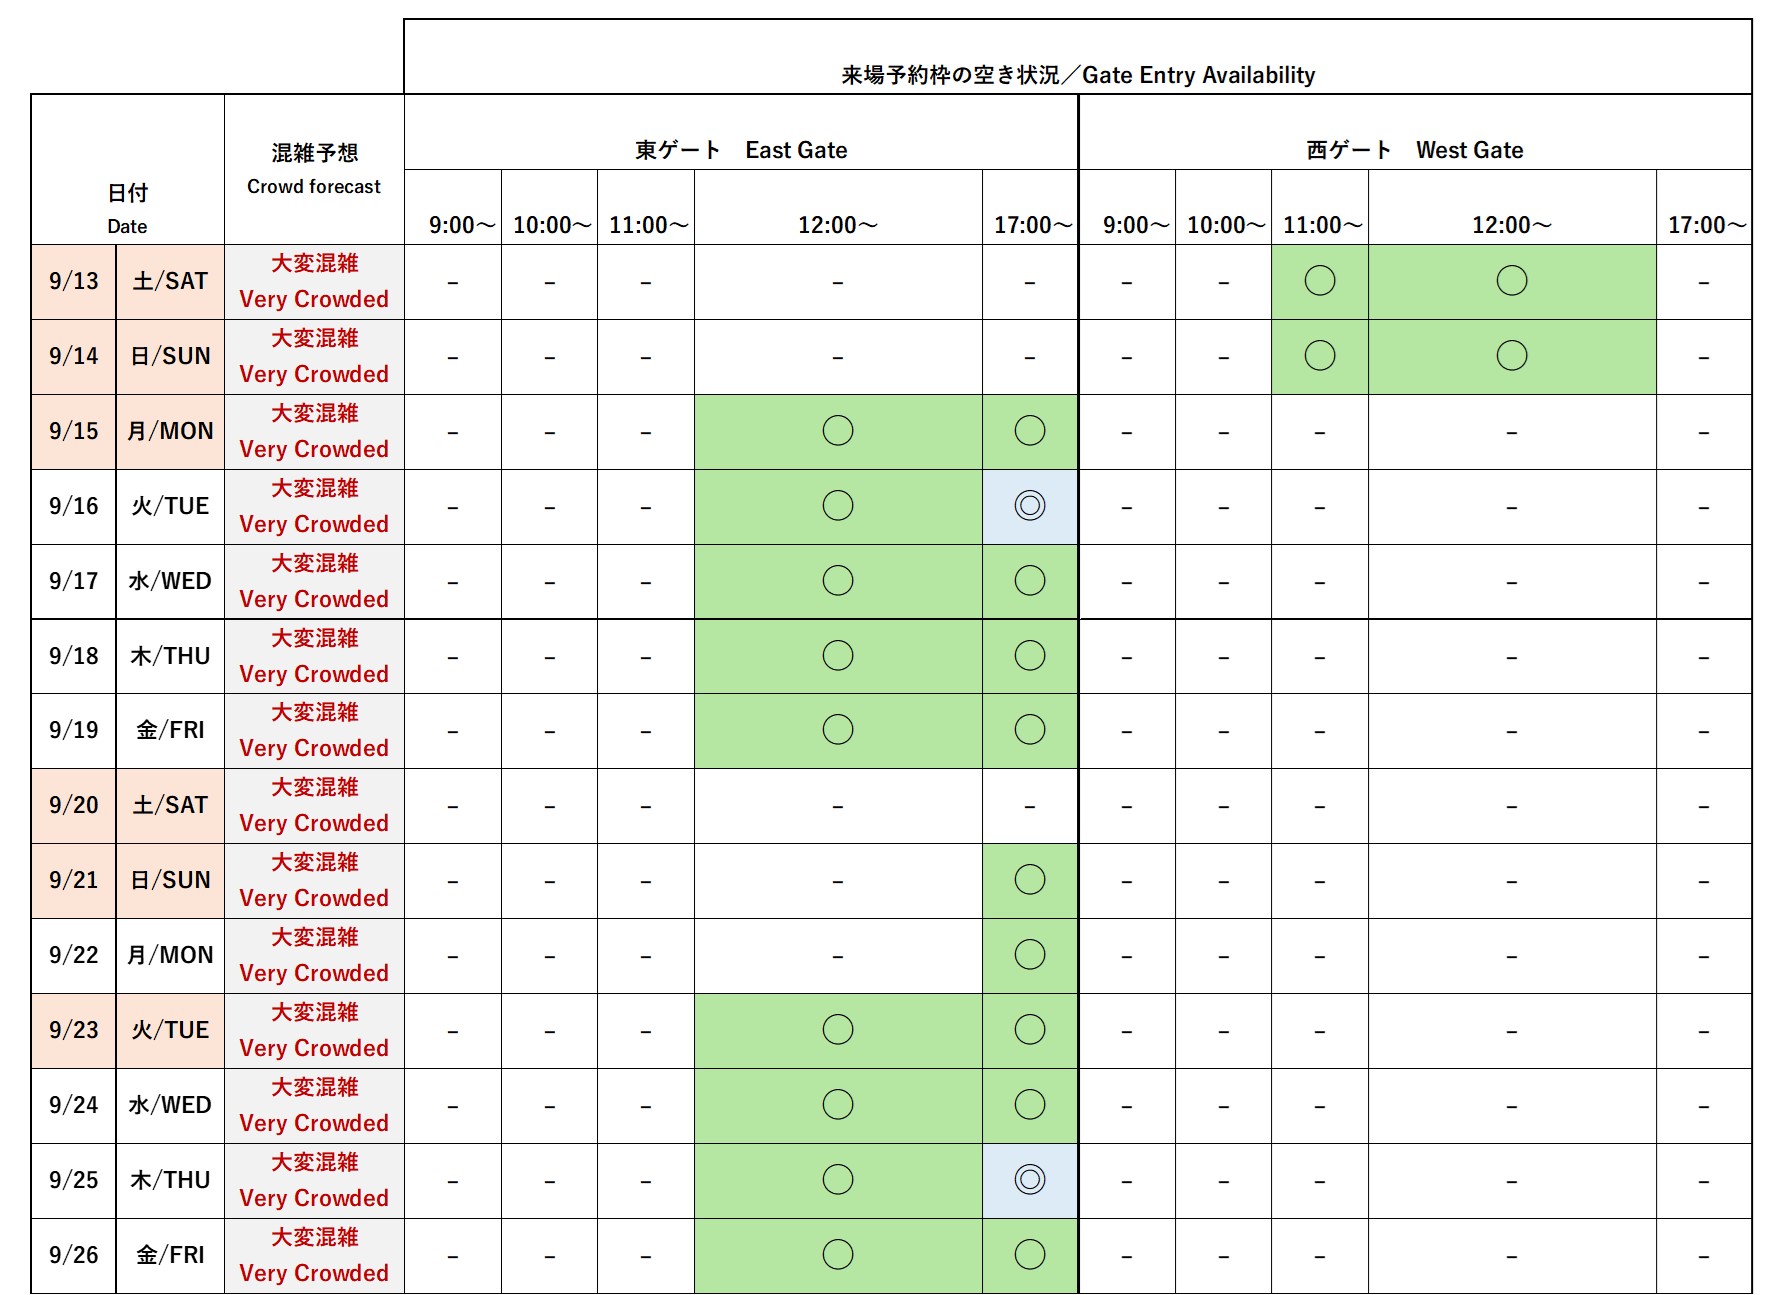Click the ○ mark for 9/22 at 17:00
The image size is (1785, 1295).
click(1028, 955)
